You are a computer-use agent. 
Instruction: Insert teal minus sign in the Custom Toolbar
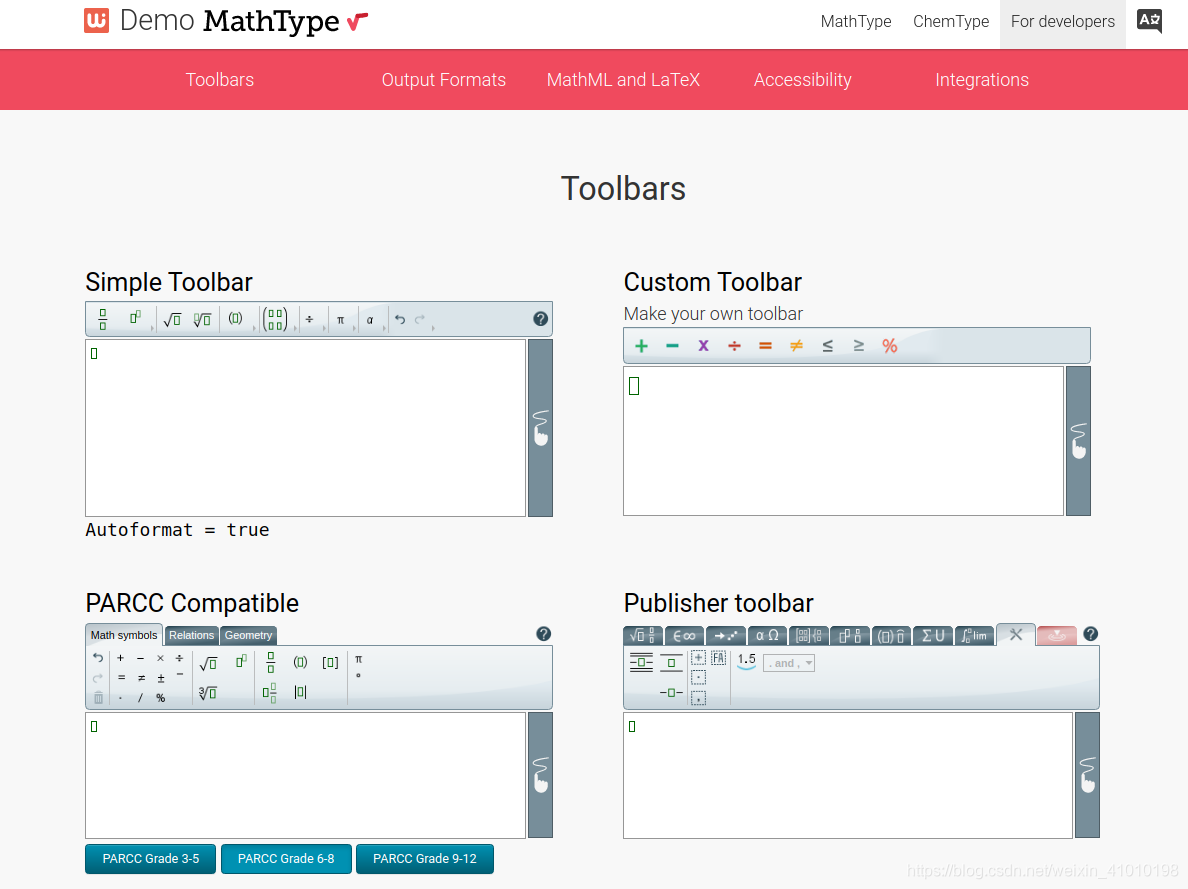click(672, 346)
